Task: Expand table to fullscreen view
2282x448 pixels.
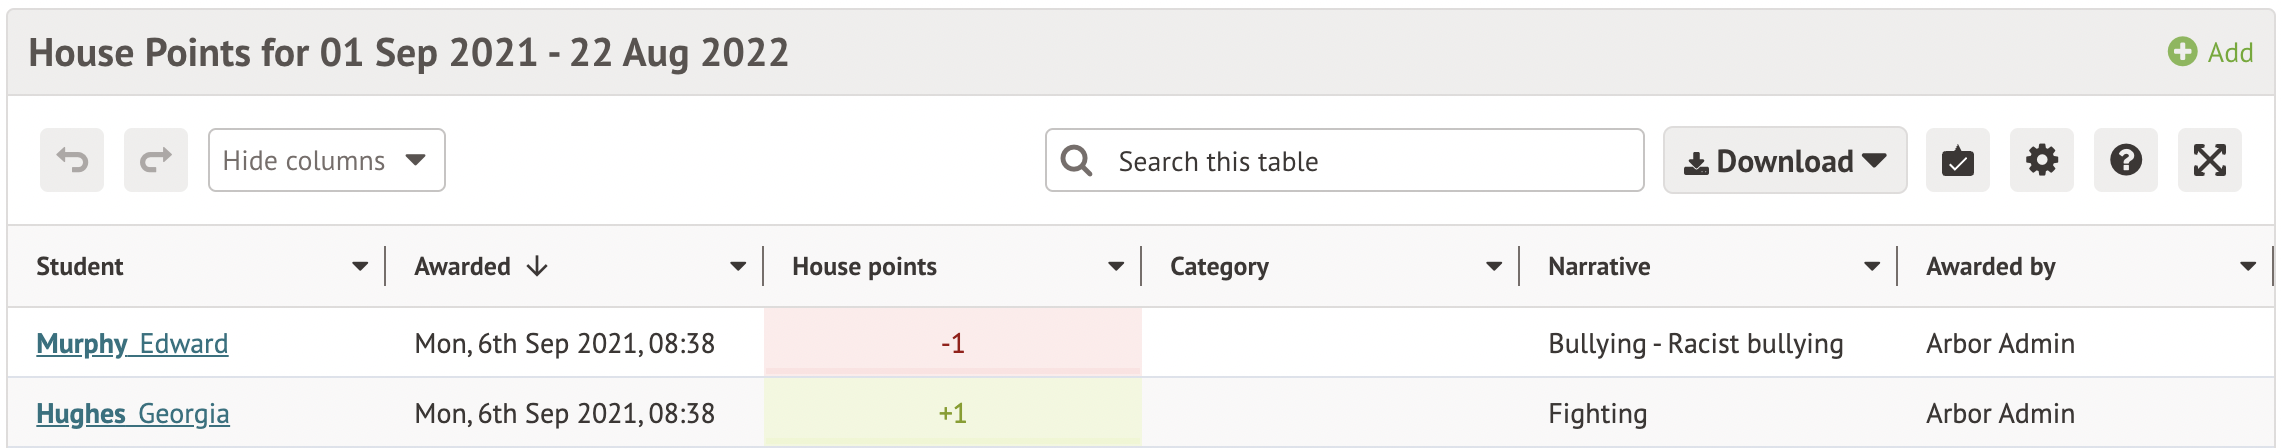Action: point(2209,160)
